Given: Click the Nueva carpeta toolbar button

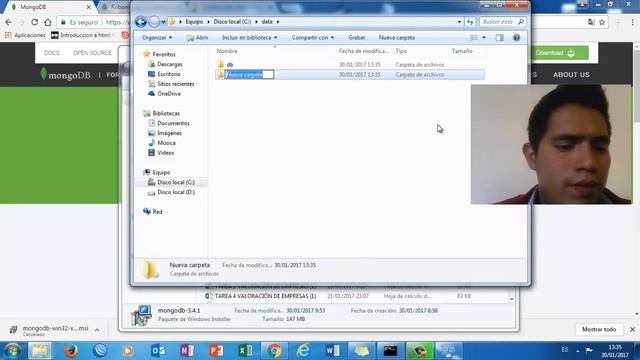Looking at the screenshot, I should tap(397, 38).
